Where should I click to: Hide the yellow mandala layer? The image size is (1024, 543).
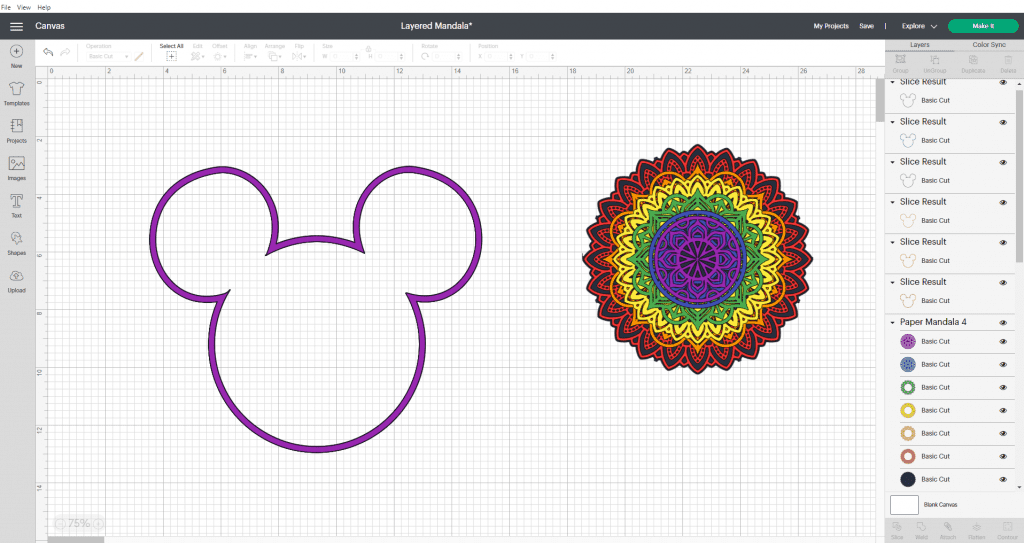pyautogui.click(x=1003, y=410)
